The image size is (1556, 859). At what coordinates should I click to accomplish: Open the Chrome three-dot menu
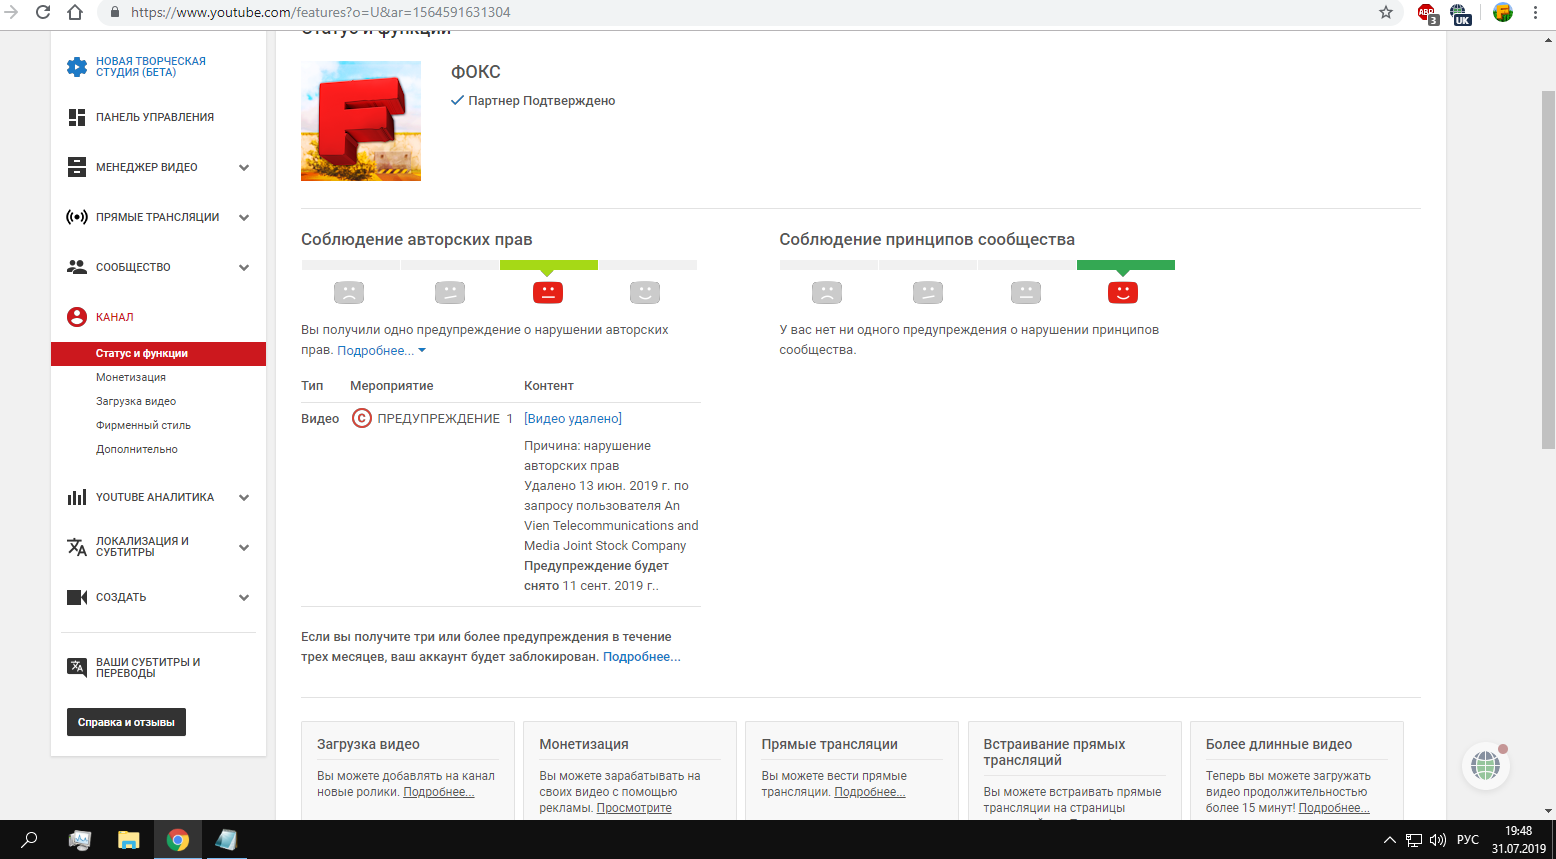[1535, 13]
